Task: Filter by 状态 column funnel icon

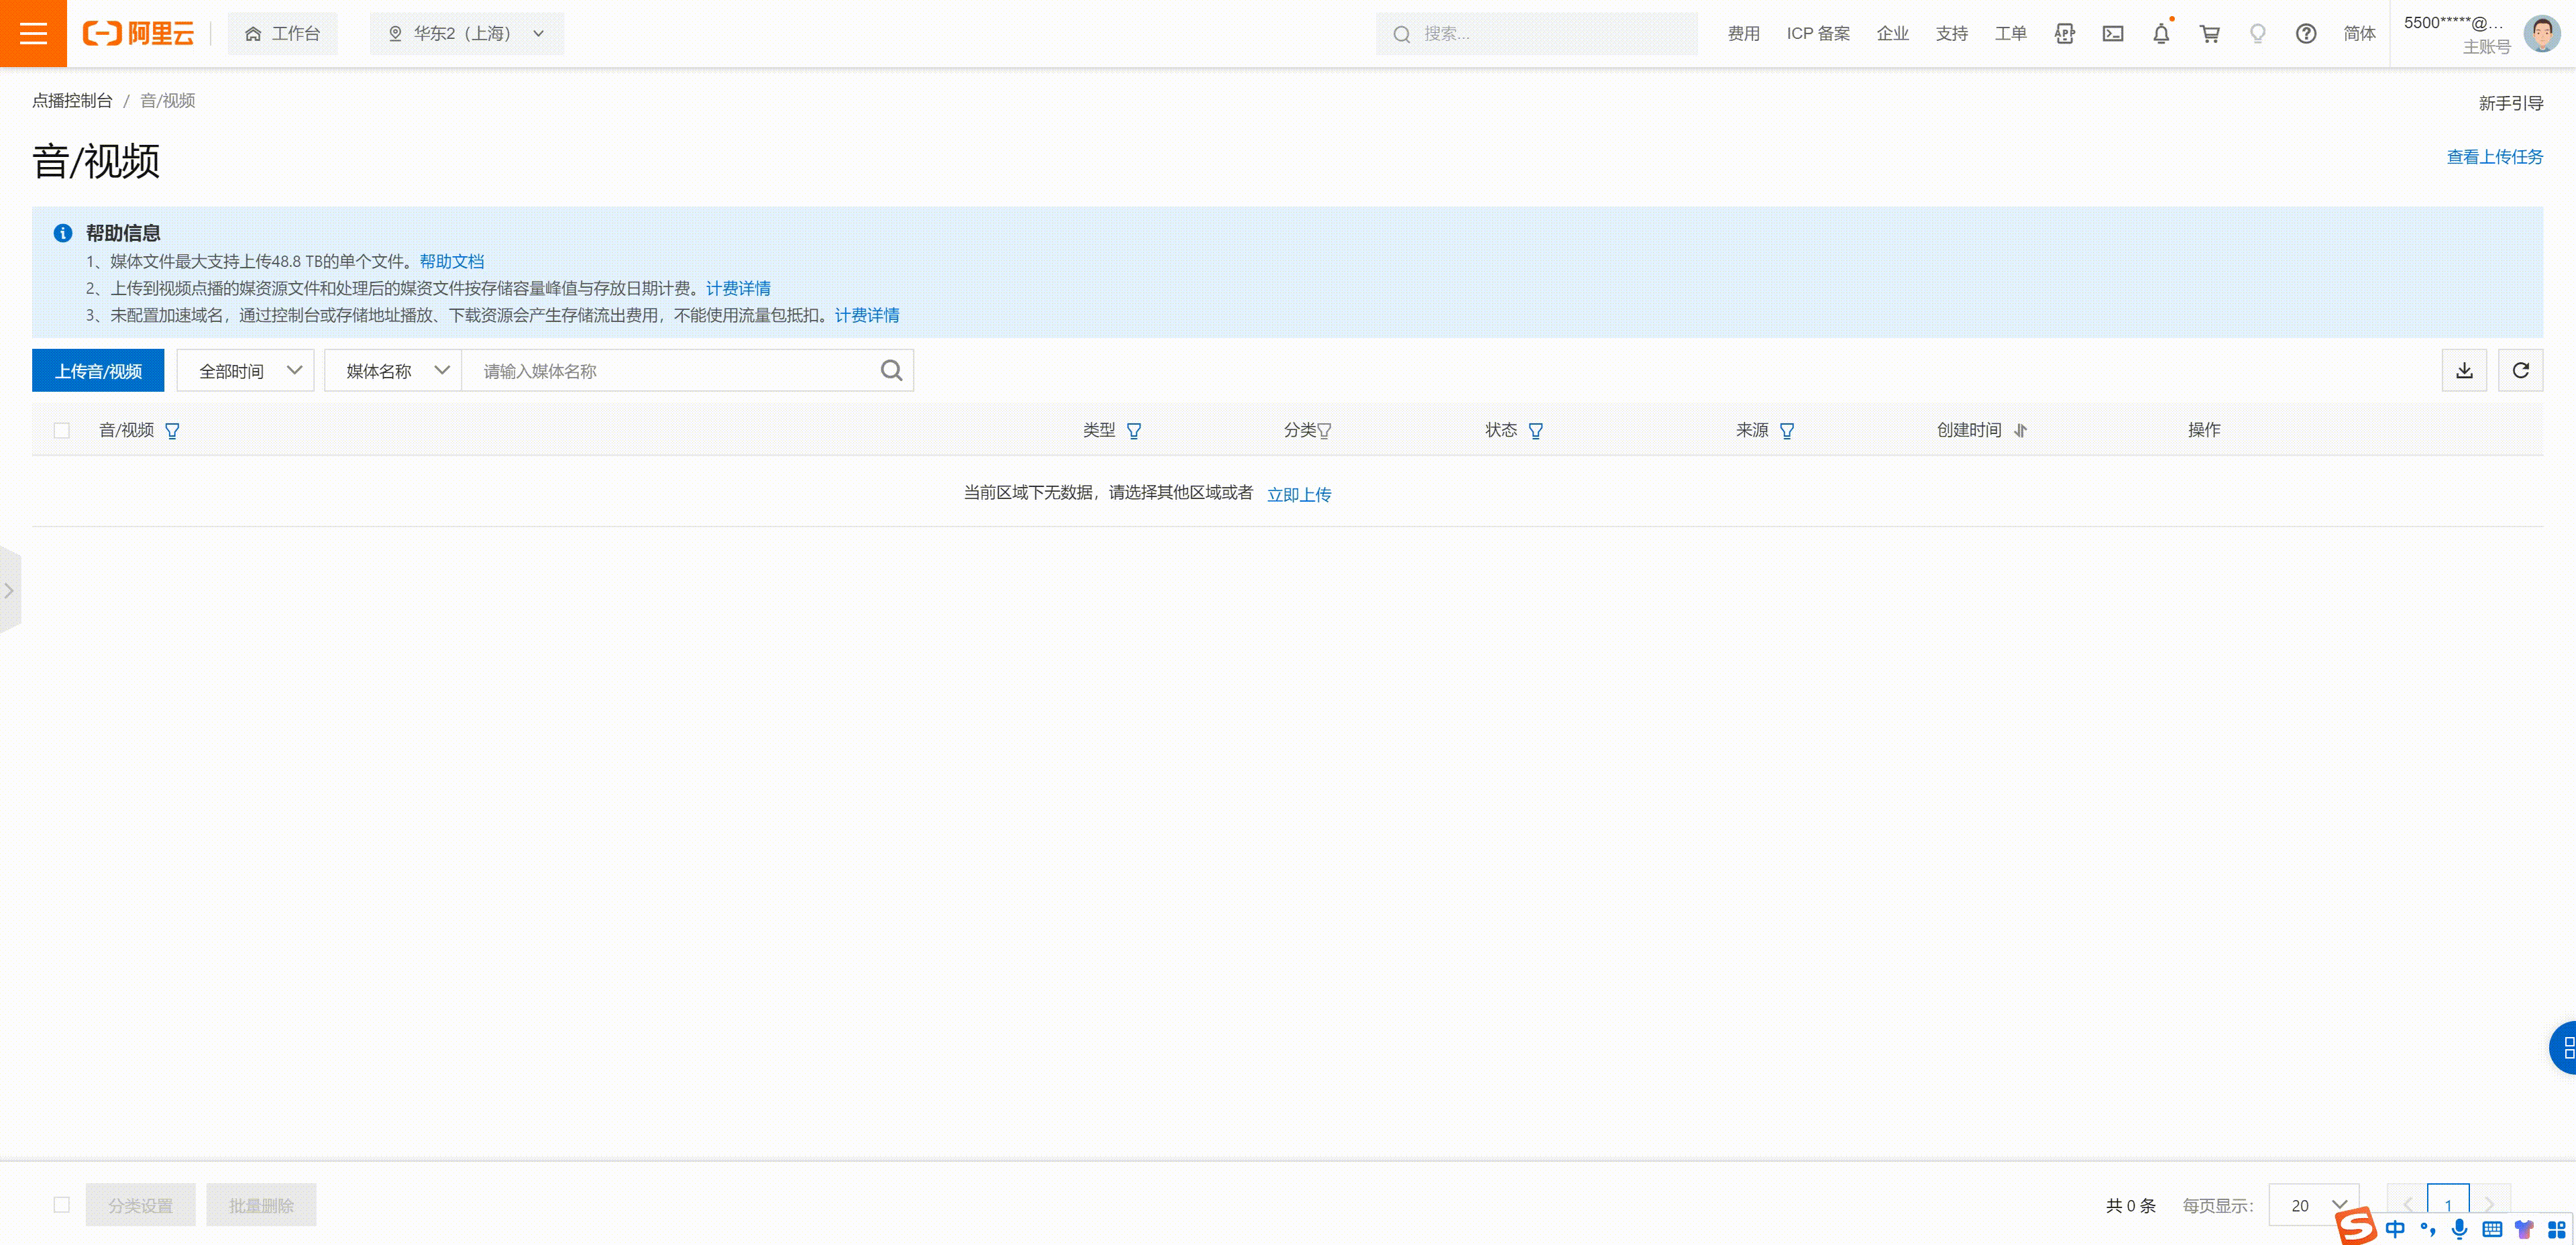Action: [x=1535, y=431]
